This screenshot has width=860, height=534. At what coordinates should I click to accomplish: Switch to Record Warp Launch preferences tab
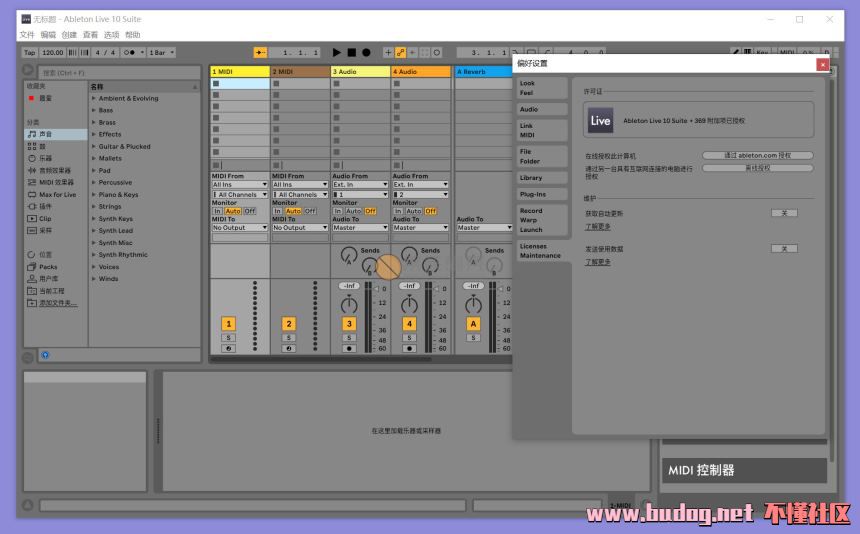tap(541, 220)
